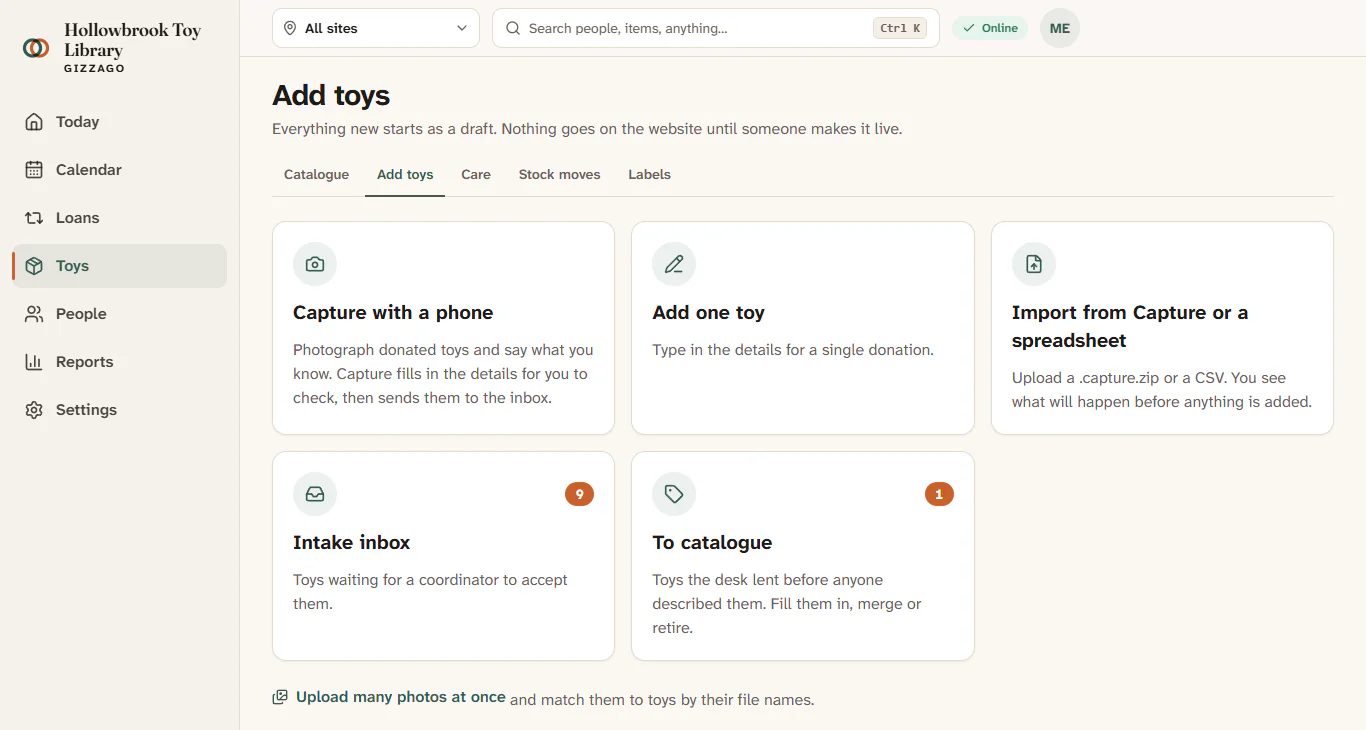Select the Add toys tab

(405, 174)
